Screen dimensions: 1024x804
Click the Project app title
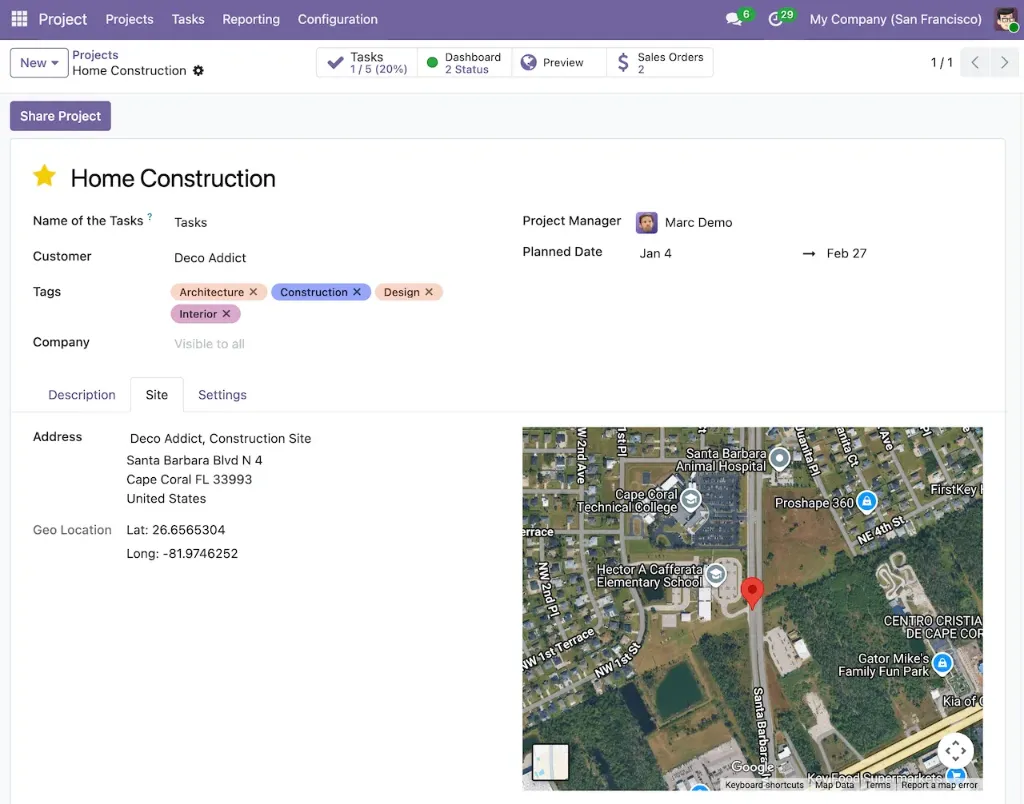click(63, 20)
